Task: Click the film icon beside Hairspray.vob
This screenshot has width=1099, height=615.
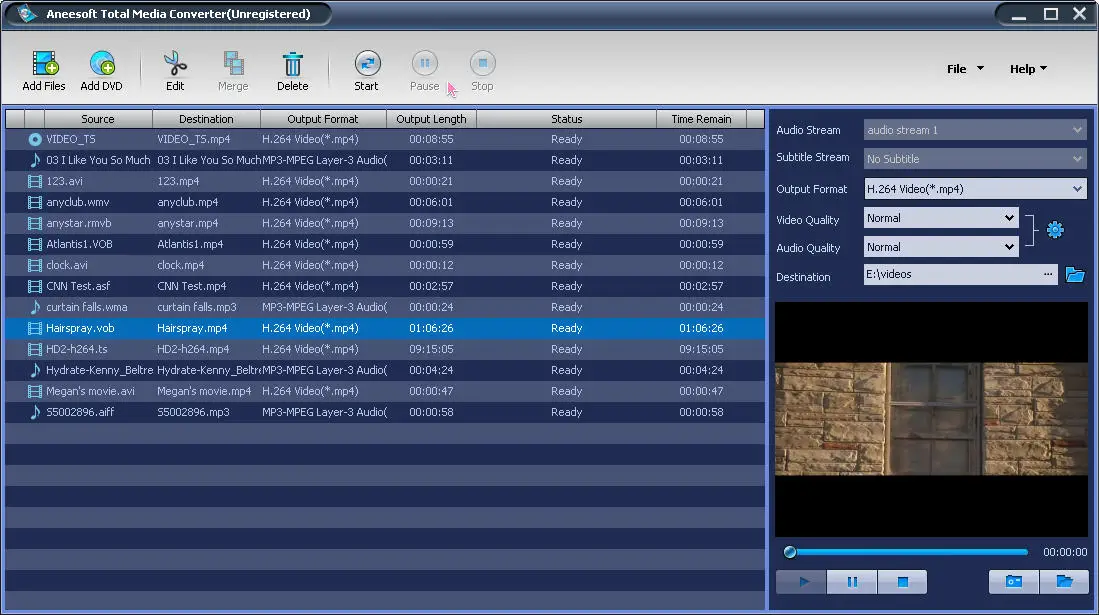Action: (x=34, y=328)
